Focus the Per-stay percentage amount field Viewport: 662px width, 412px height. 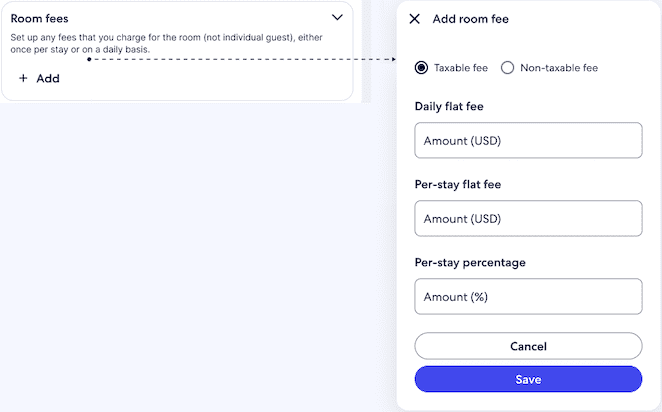pyautogui.click(x=528, y=297)
